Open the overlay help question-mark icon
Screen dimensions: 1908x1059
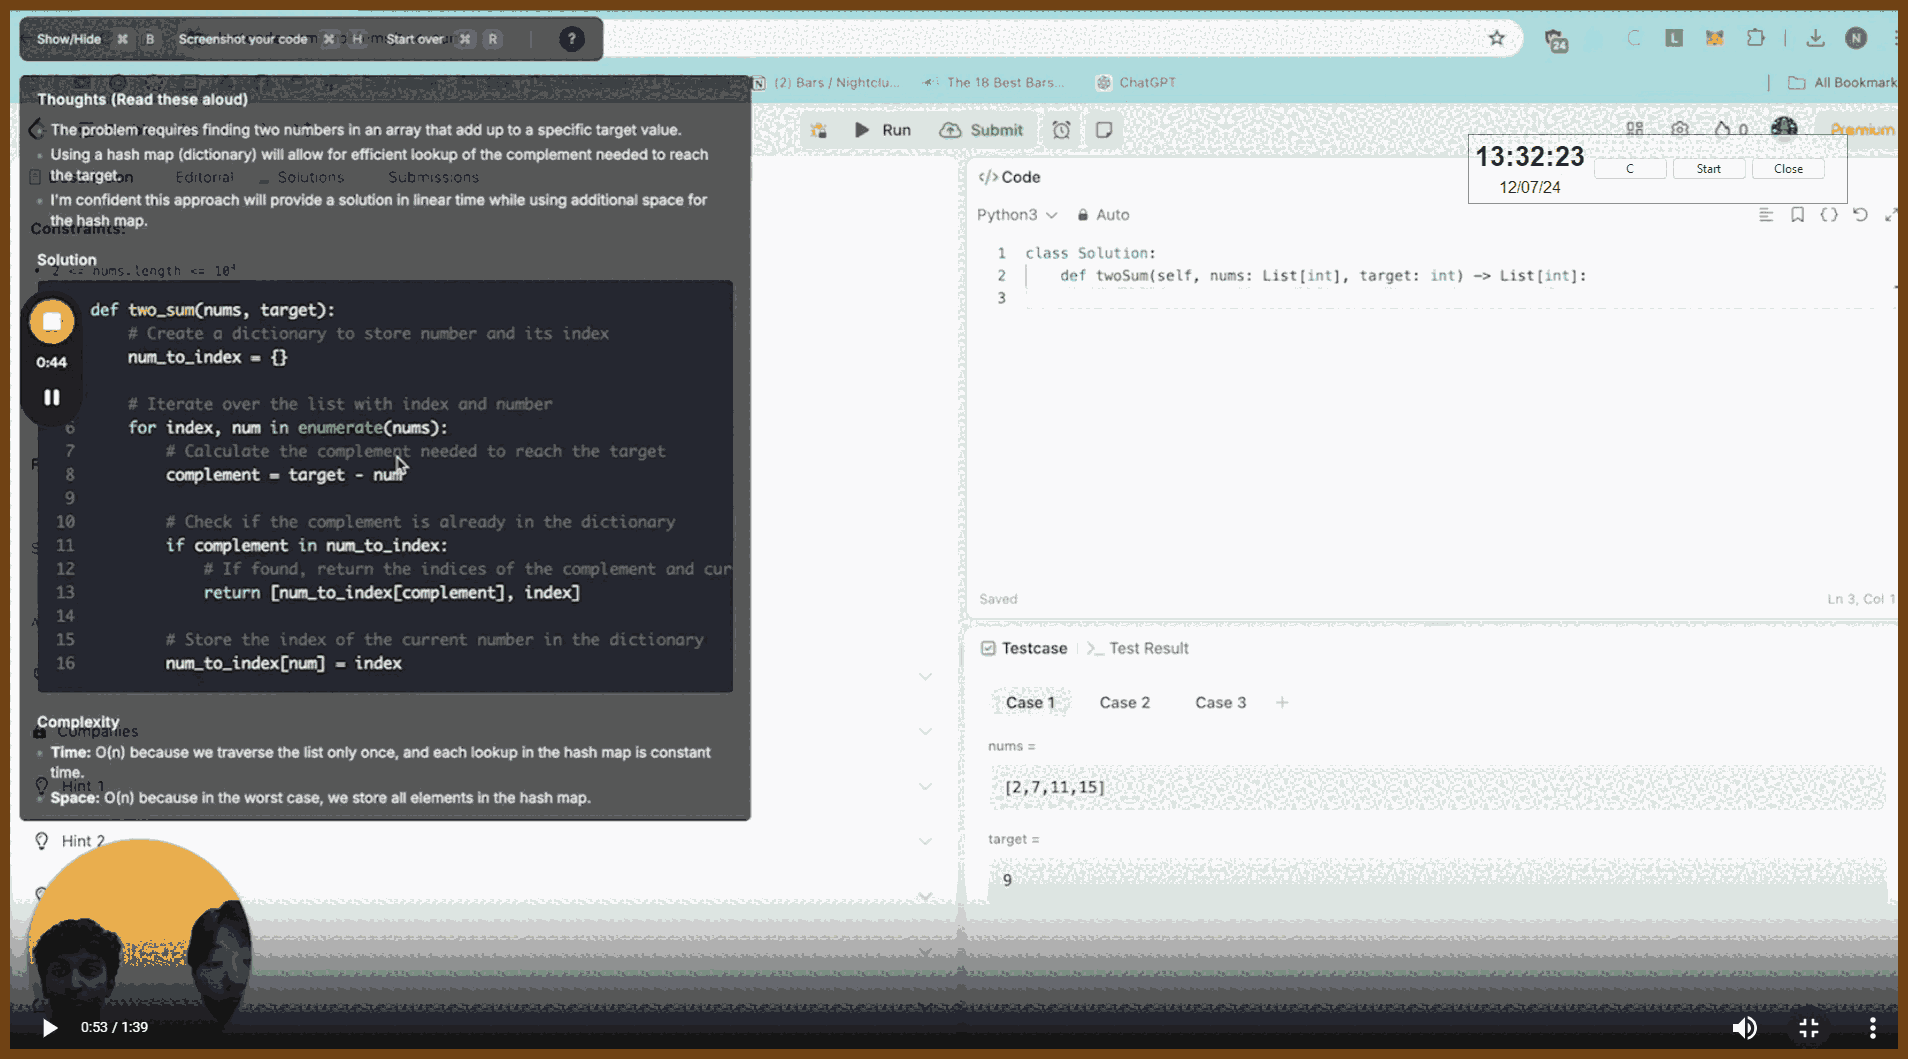coord(571,39)
